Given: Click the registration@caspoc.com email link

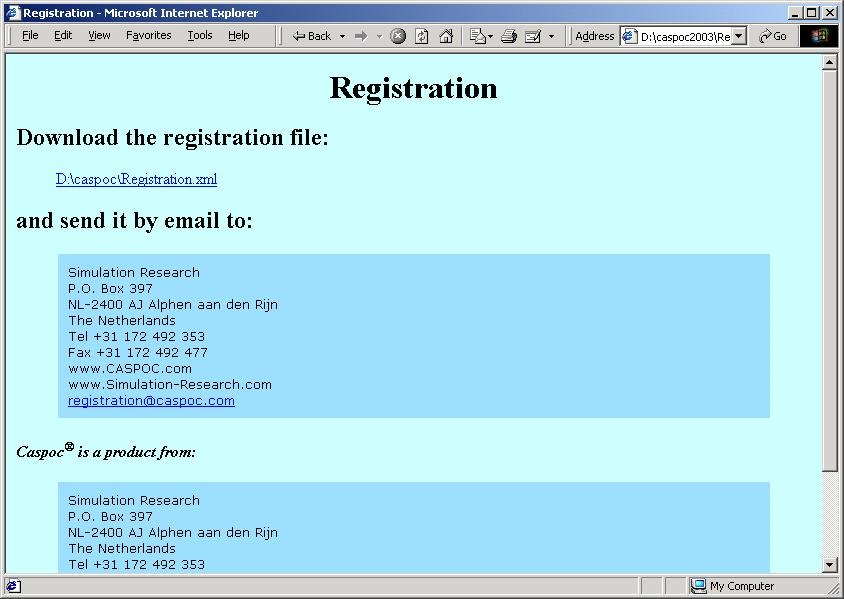Looking at the screenshot, I should pyautogui.click(x=151, y=400).
